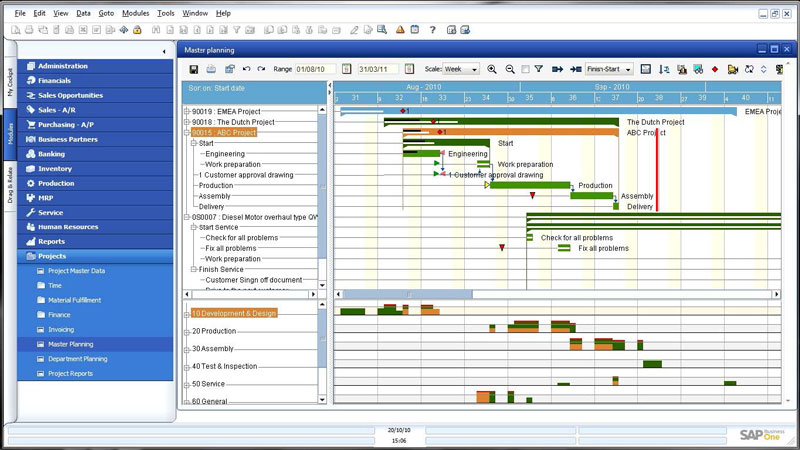Click the lock icon in main toolbar

click(137, 30)
